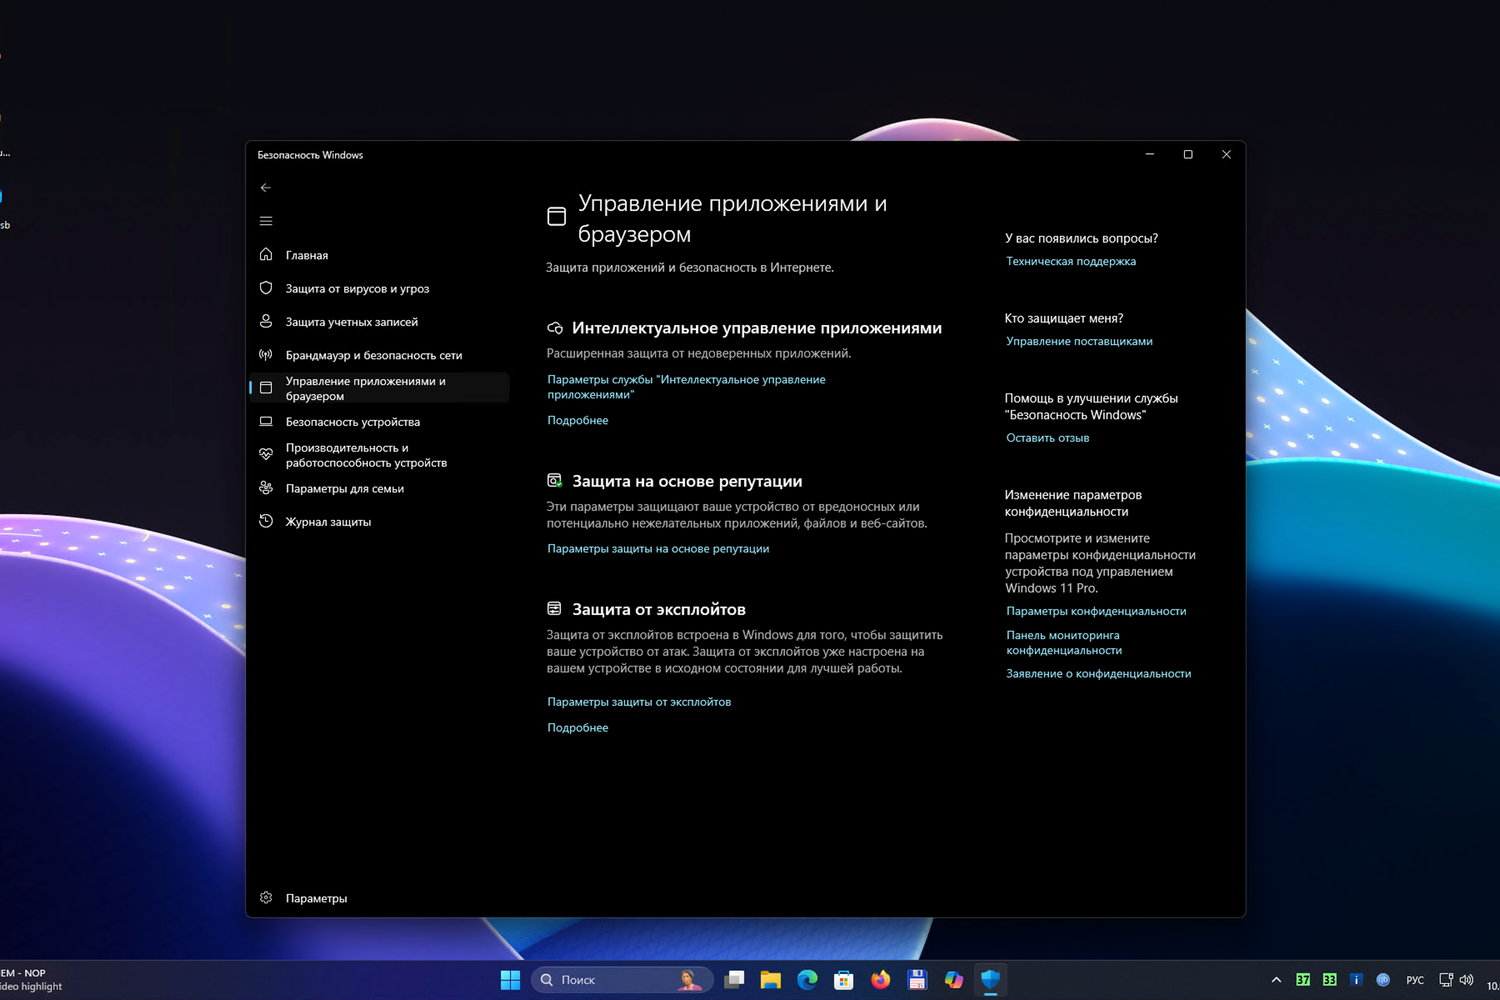Click the reputation-based protection icon
The image size is (1500, 1000).
tap(555, 481)
